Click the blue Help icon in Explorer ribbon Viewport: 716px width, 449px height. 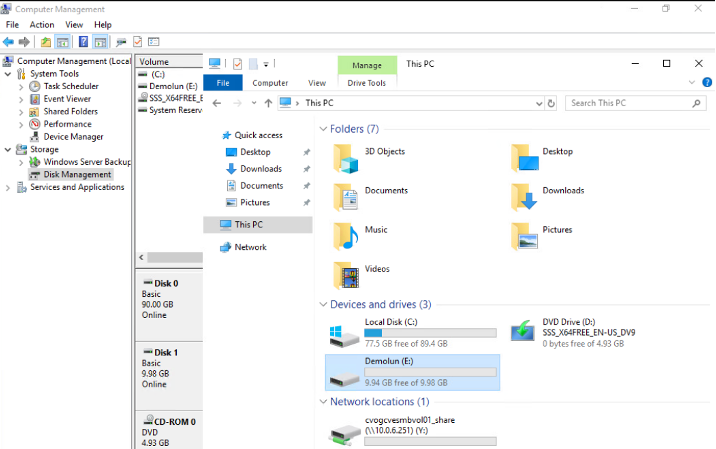pos(707,82)
